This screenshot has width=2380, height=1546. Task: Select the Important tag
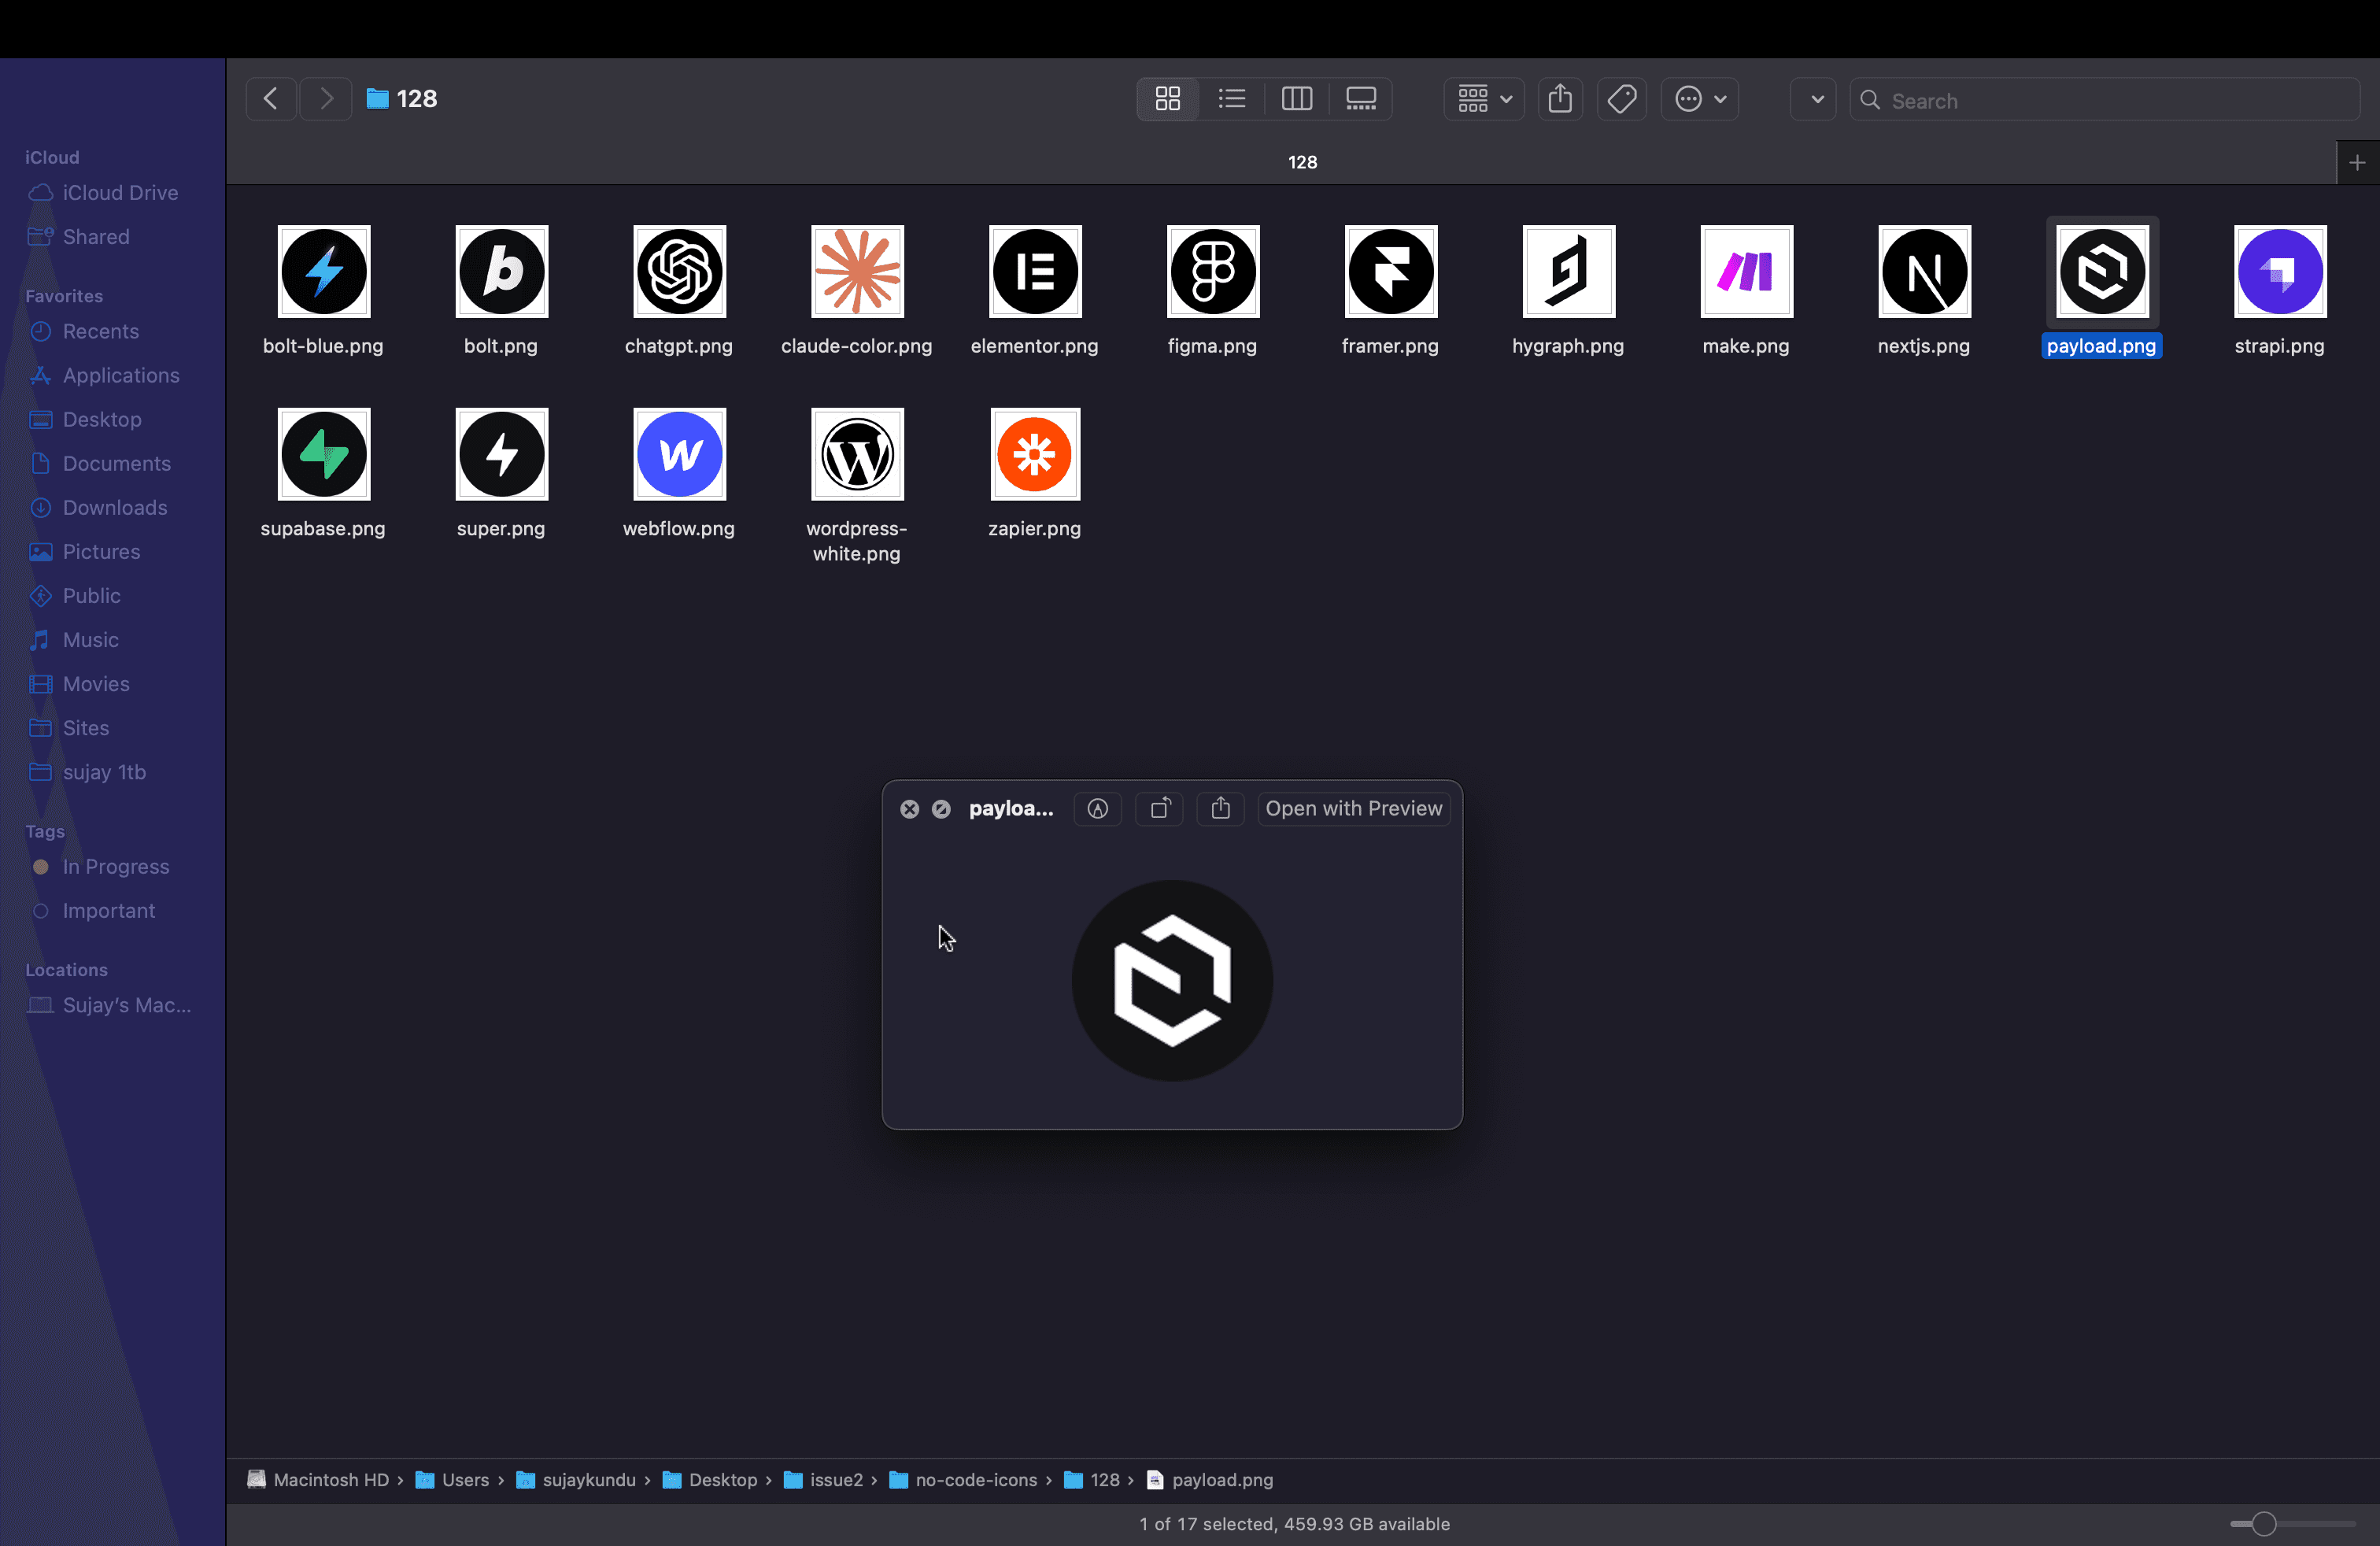point(108,911)
